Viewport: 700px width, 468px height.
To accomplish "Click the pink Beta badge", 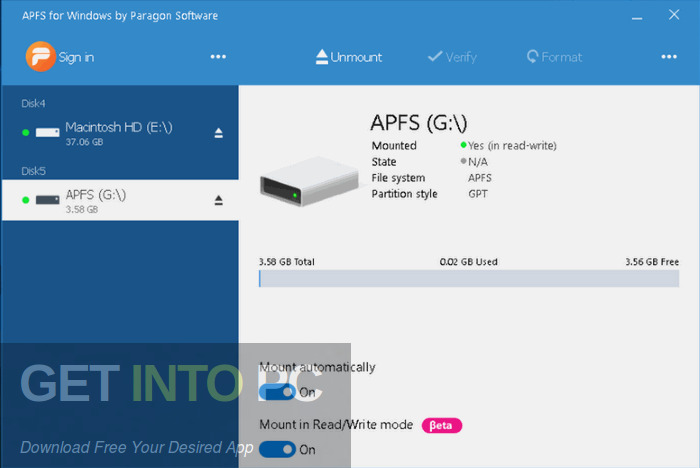I will tap(442, 425).
